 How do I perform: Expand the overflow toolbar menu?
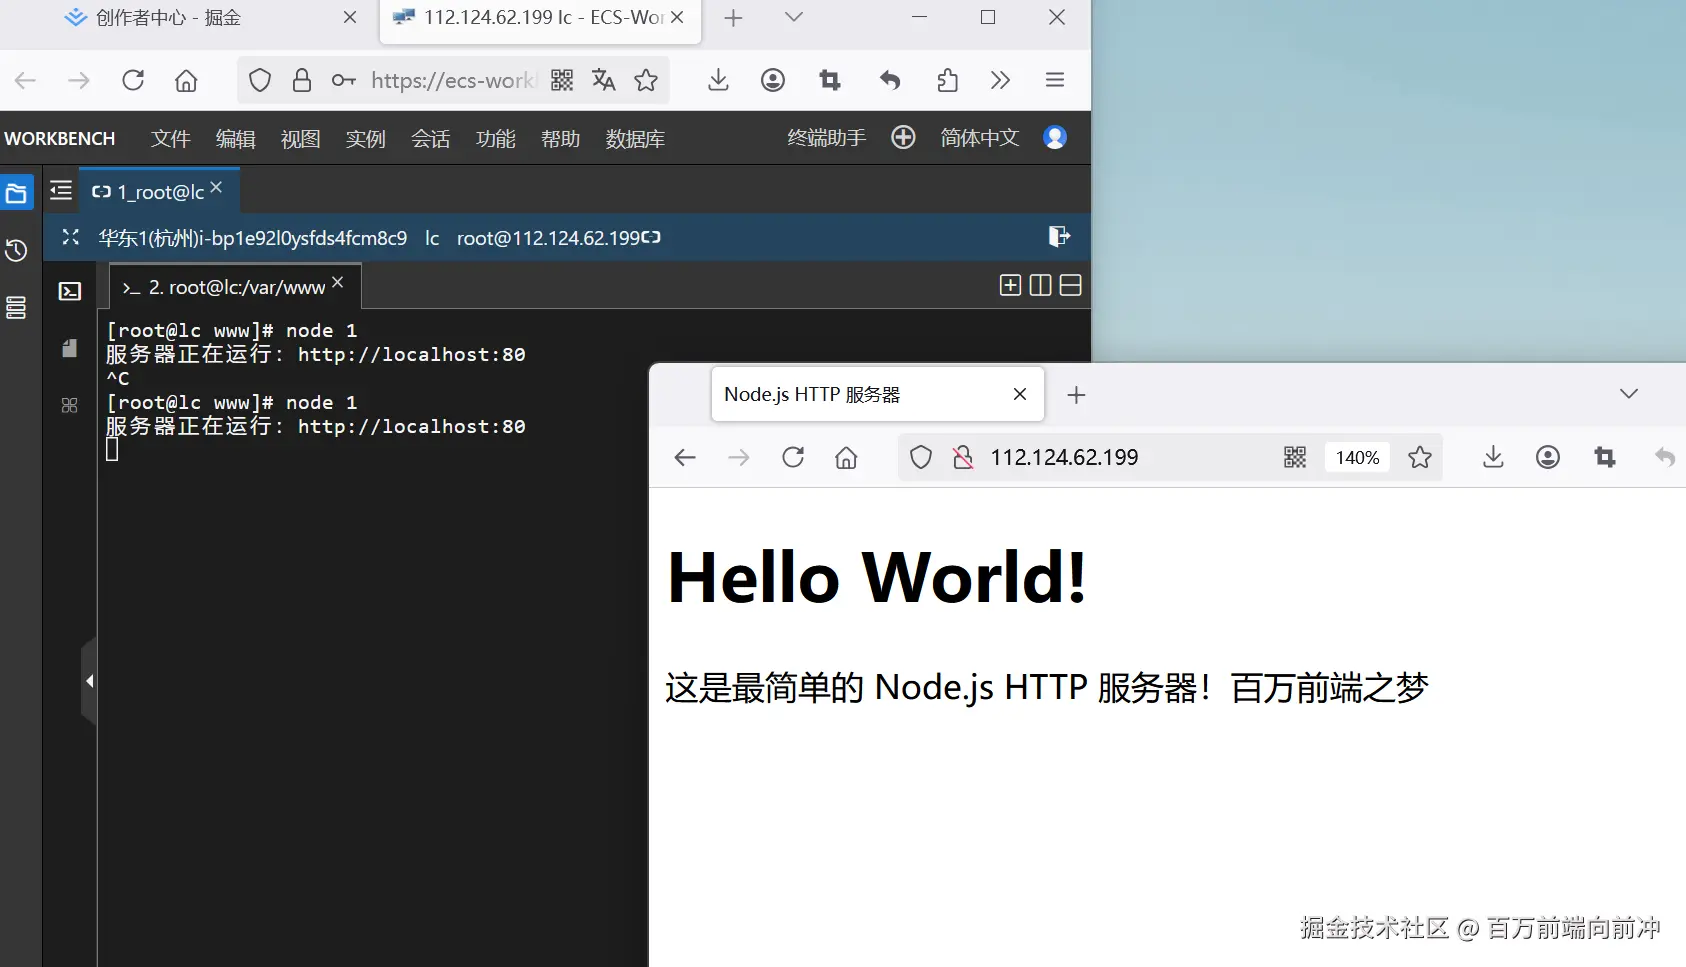pyautogui.click(x=1001, y=80)
